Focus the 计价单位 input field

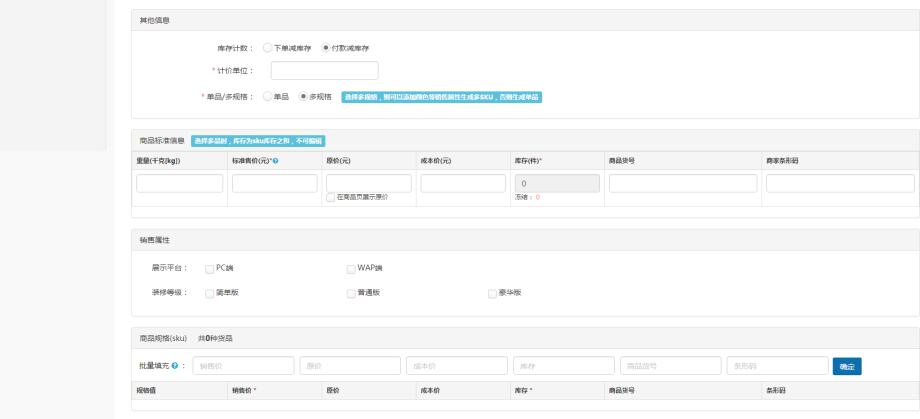(324, 71)
